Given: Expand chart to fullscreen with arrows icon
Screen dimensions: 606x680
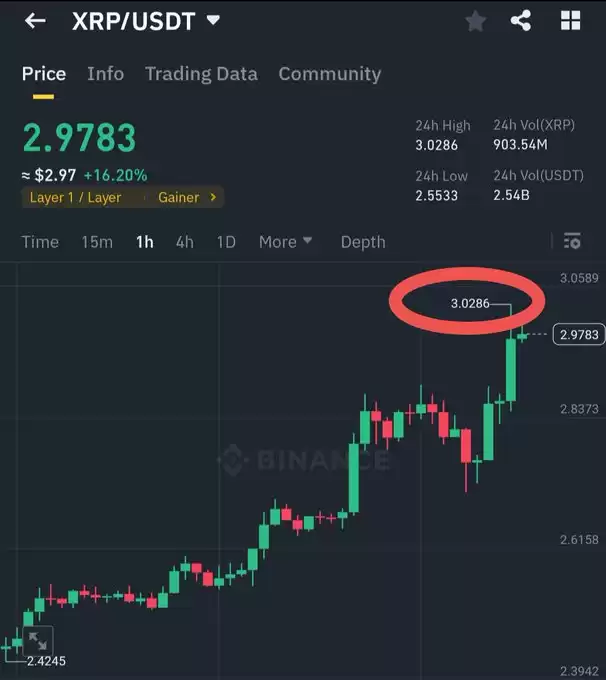Looking at the screenshot, I should coord(38,641).
